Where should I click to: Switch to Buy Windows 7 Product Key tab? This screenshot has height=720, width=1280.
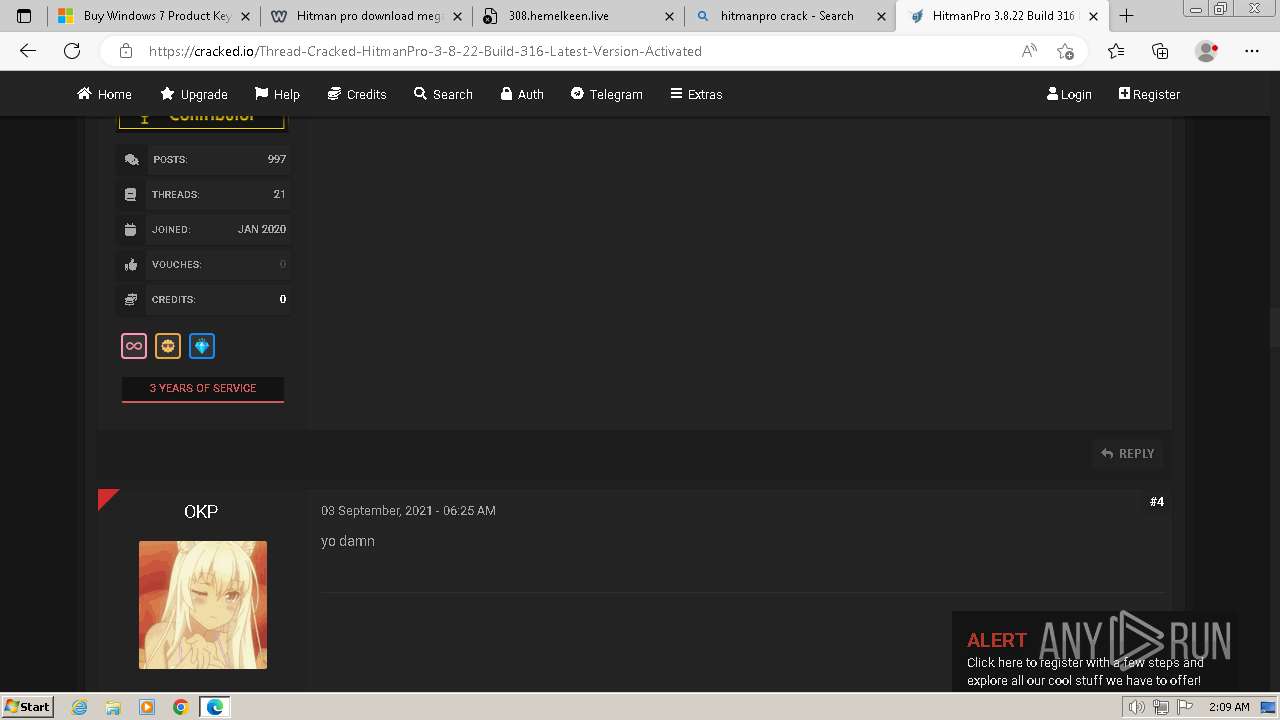152,16
